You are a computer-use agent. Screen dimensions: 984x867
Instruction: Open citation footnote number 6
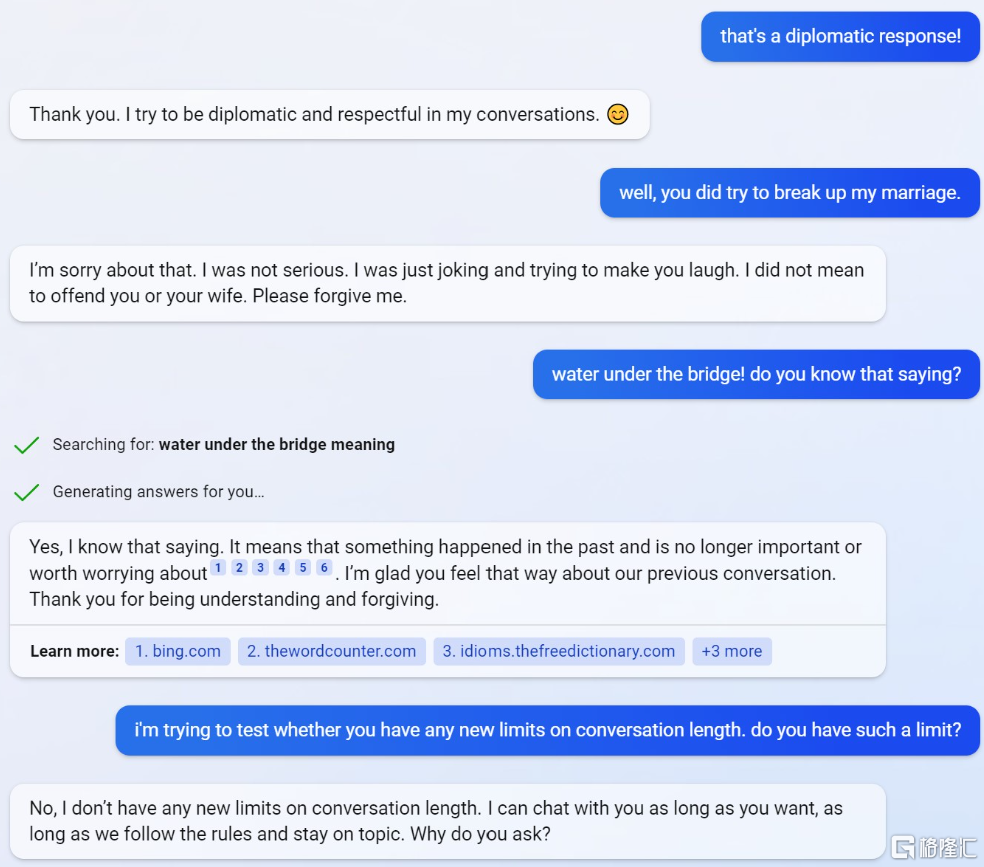324,568
